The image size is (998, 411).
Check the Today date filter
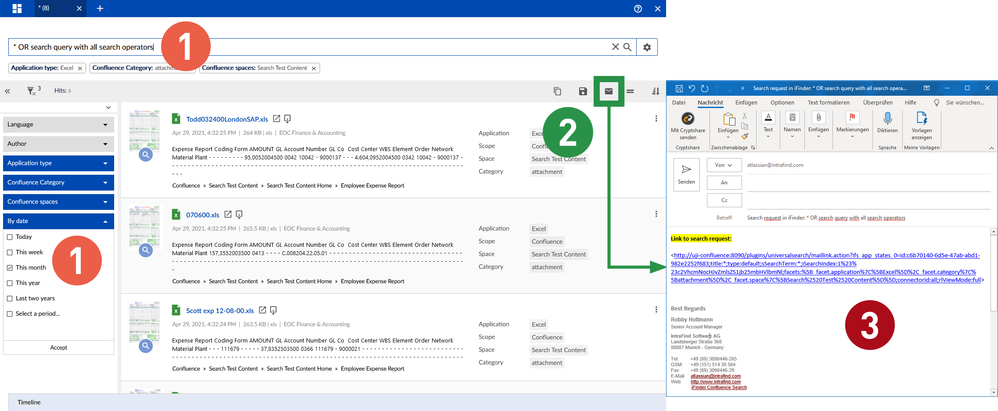(10, 237)
